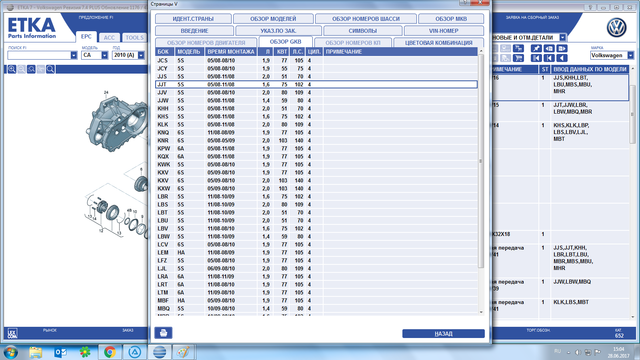Open the УКАЗ.ПО ЗАК. tab

point(278,31)
